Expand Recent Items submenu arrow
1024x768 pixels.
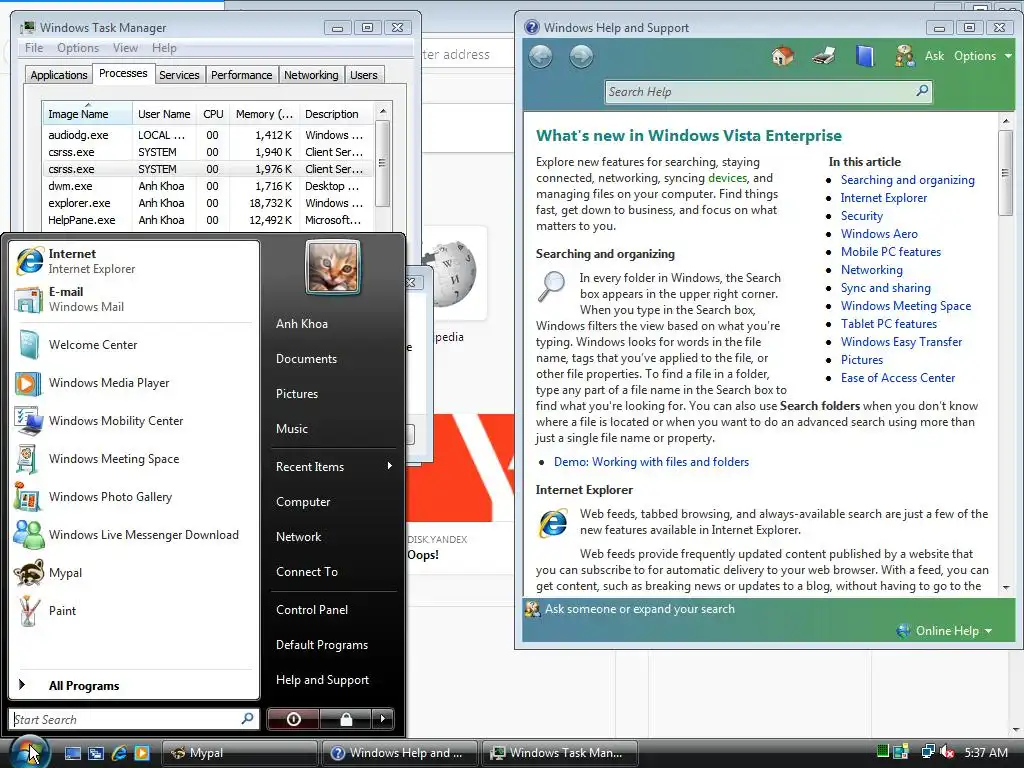click(389, 466)
